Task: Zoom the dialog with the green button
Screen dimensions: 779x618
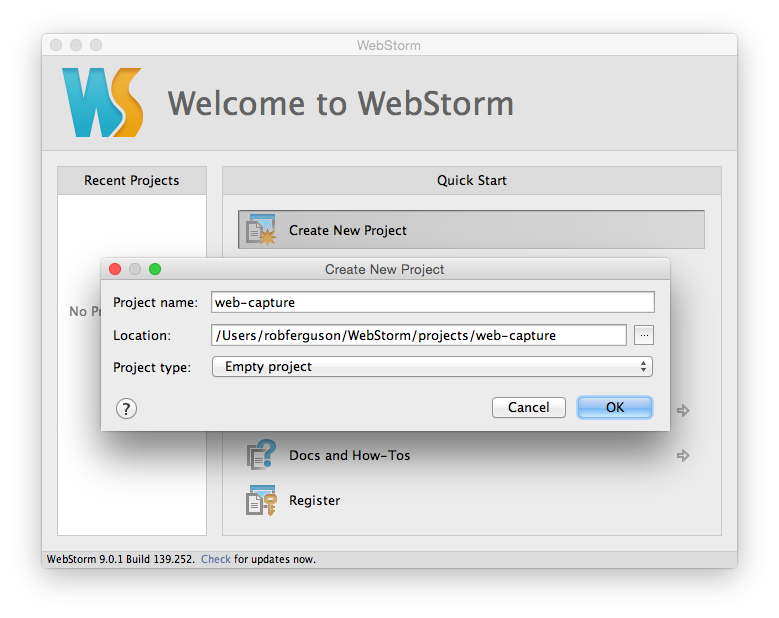Action: pos(155,269)
